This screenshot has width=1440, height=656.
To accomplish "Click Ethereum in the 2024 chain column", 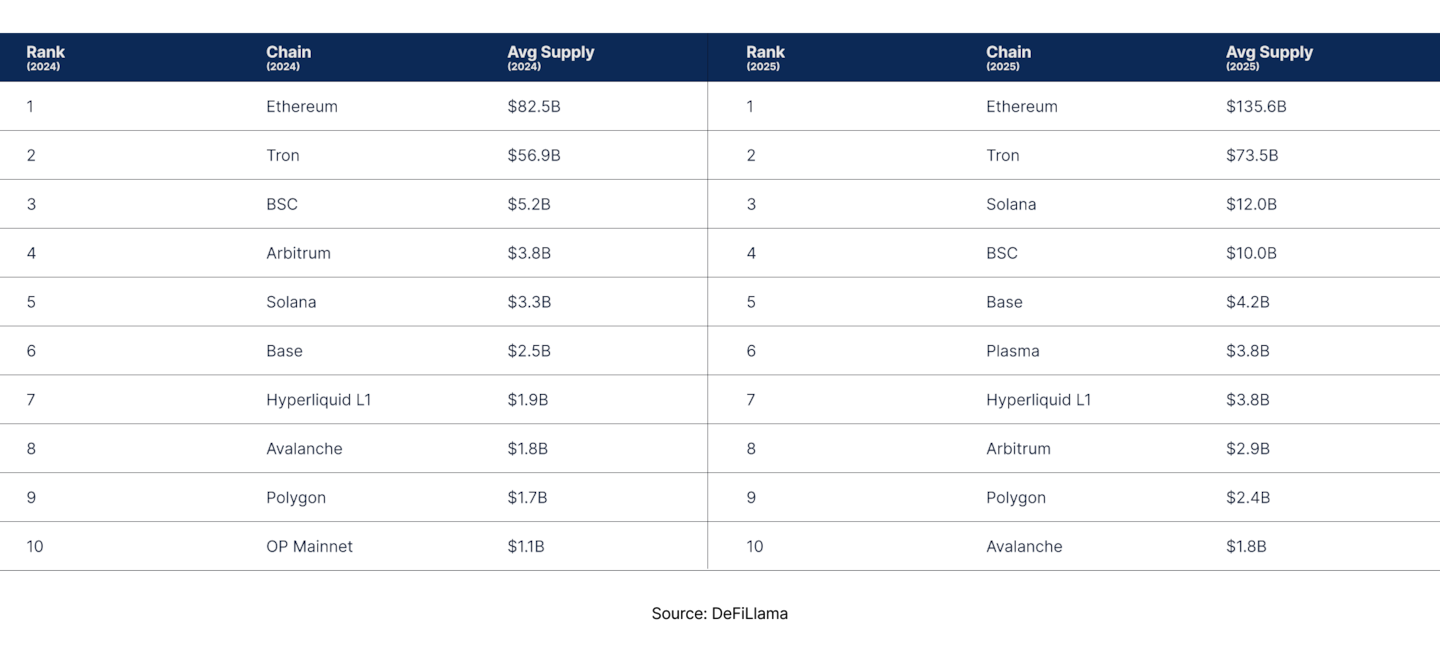I will point(301,107).
